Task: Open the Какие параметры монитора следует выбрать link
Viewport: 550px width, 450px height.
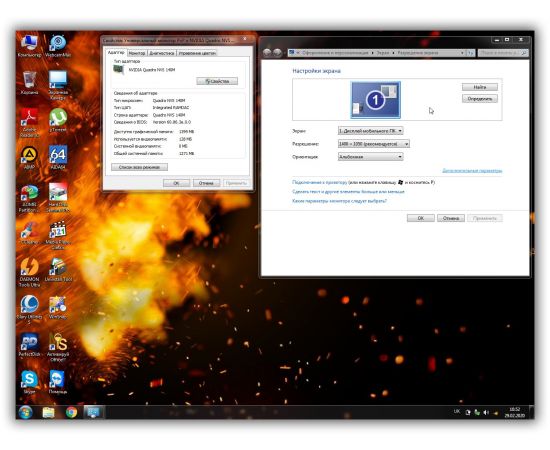Action: click(340, 201)
